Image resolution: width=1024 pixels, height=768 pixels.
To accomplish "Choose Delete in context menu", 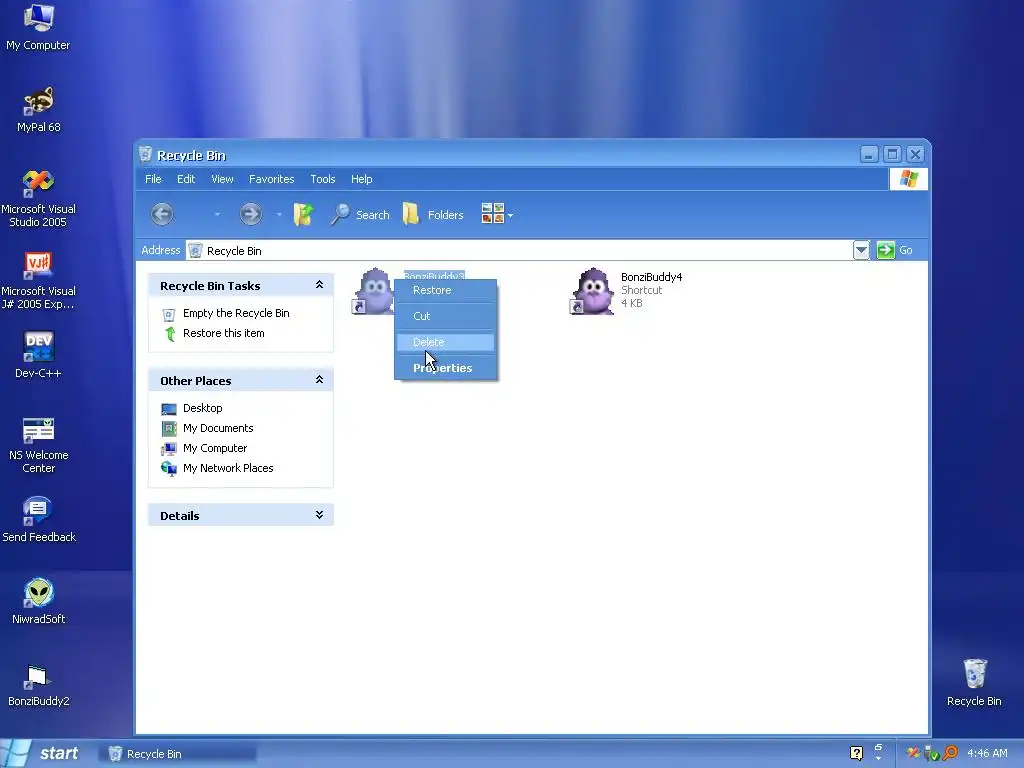I will [445, 342].
